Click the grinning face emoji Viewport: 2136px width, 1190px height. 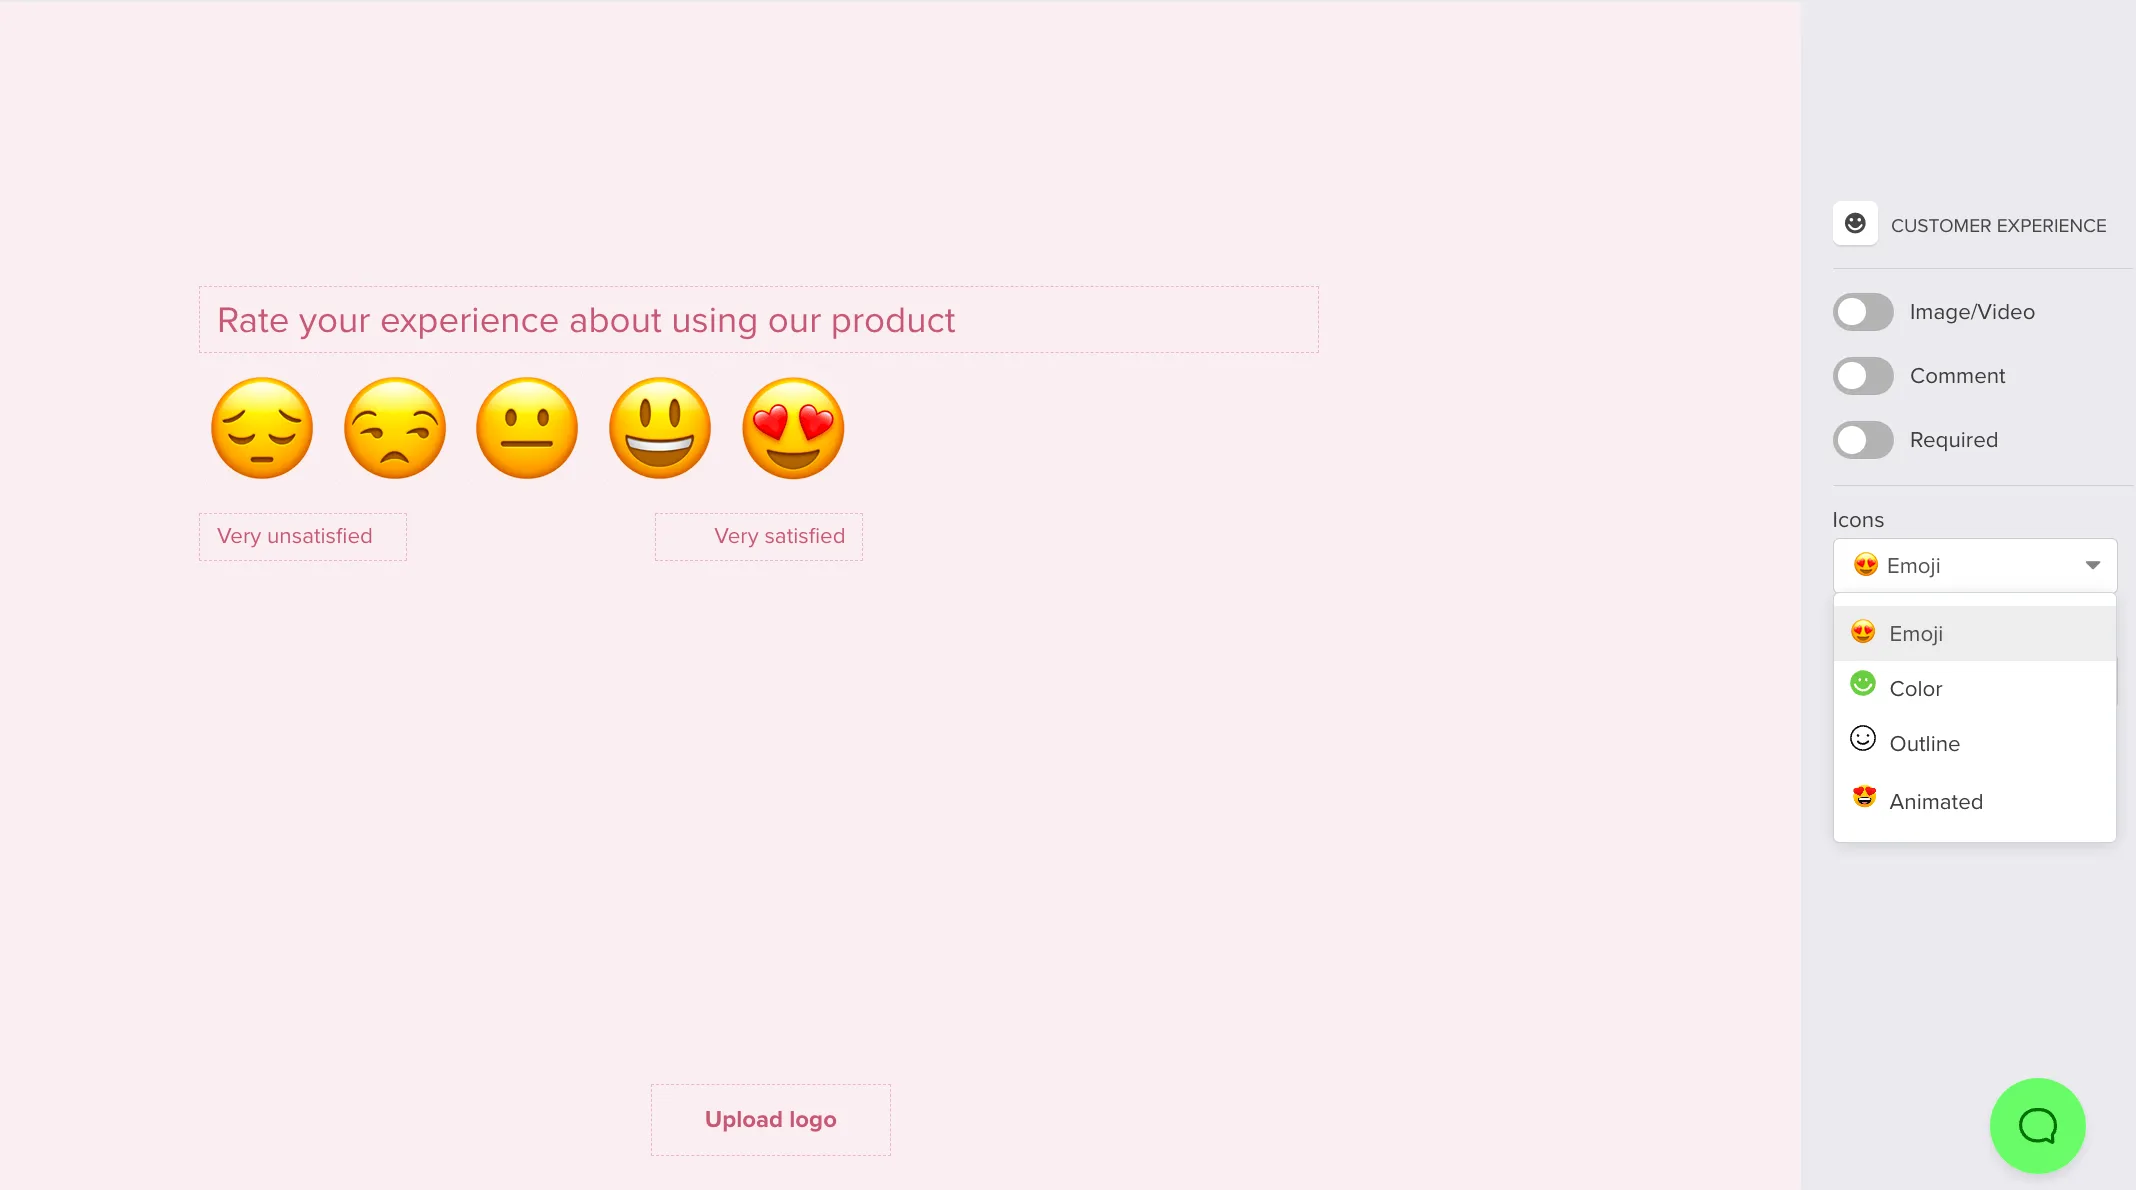pyautogui.click(x=659, y=428)
